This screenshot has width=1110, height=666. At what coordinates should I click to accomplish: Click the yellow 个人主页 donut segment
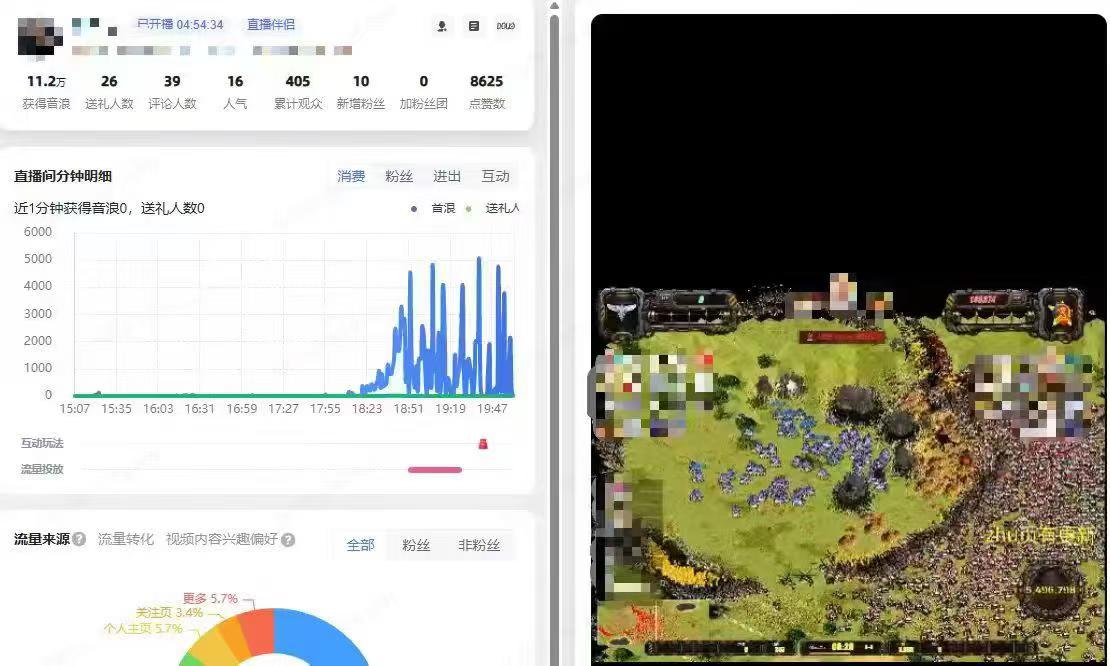(x=210, y=646)
